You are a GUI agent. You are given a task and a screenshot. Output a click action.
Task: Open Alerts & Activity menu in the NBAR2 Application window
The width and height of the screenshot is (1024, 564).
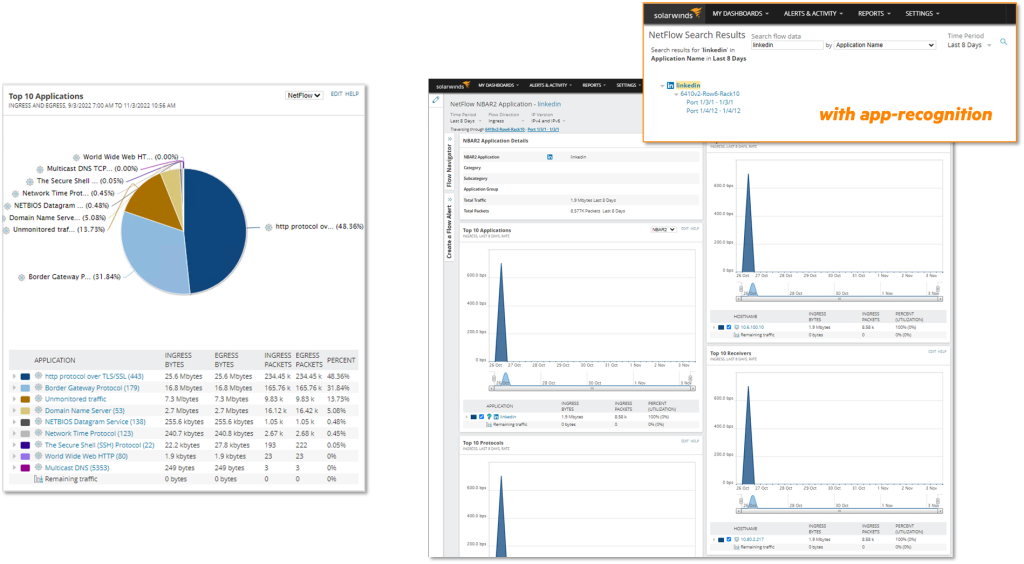551,86
